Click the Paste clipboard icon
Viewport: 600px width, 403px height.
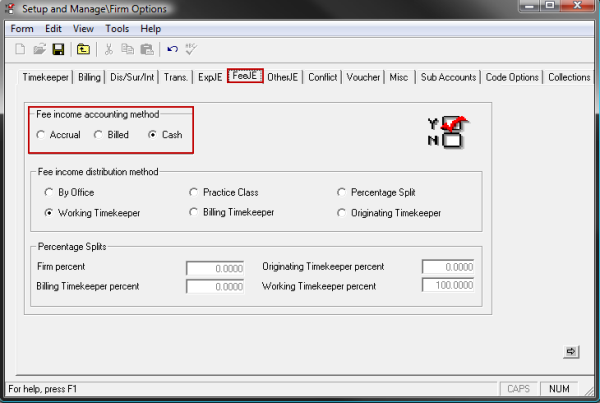click(147, 49)
